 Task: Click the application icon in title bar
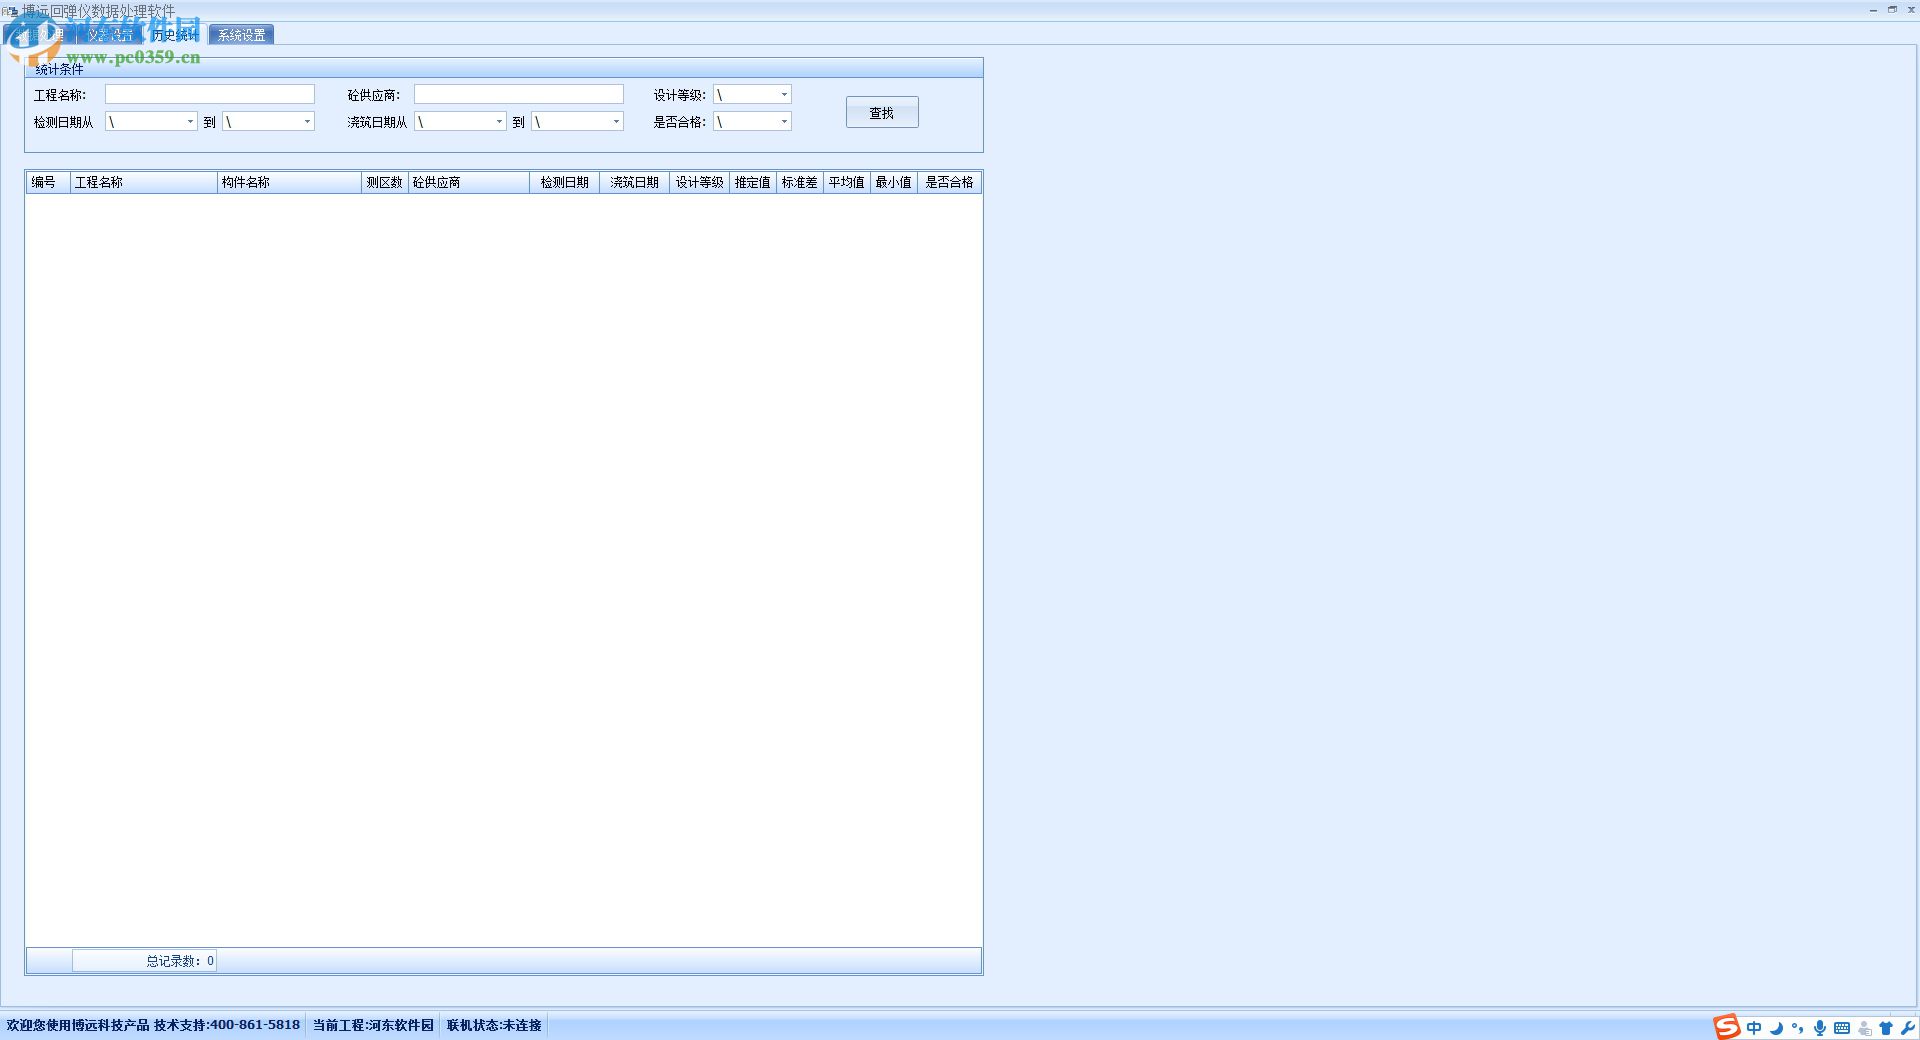pyautogui.click(x=10, y=11)
